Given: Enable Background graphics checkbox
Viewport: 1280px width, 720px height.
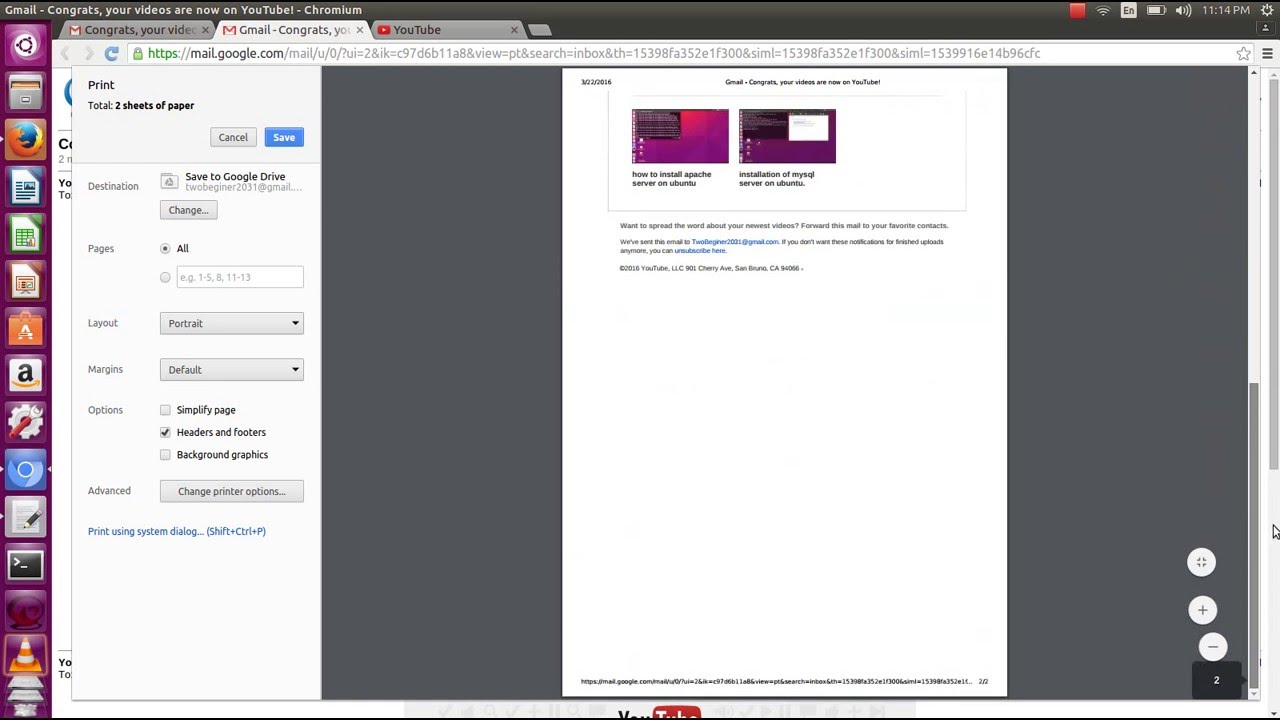Looking at the screenshot, I should (165, 455).
